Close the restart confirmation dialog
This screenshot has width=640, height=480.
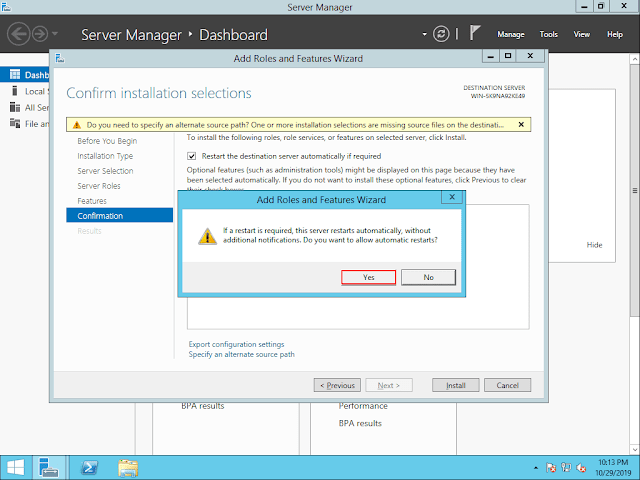[452, 197]
